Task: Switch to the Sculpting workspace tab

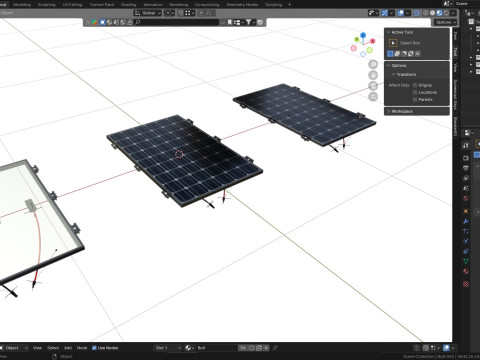Action: point(47,5)
